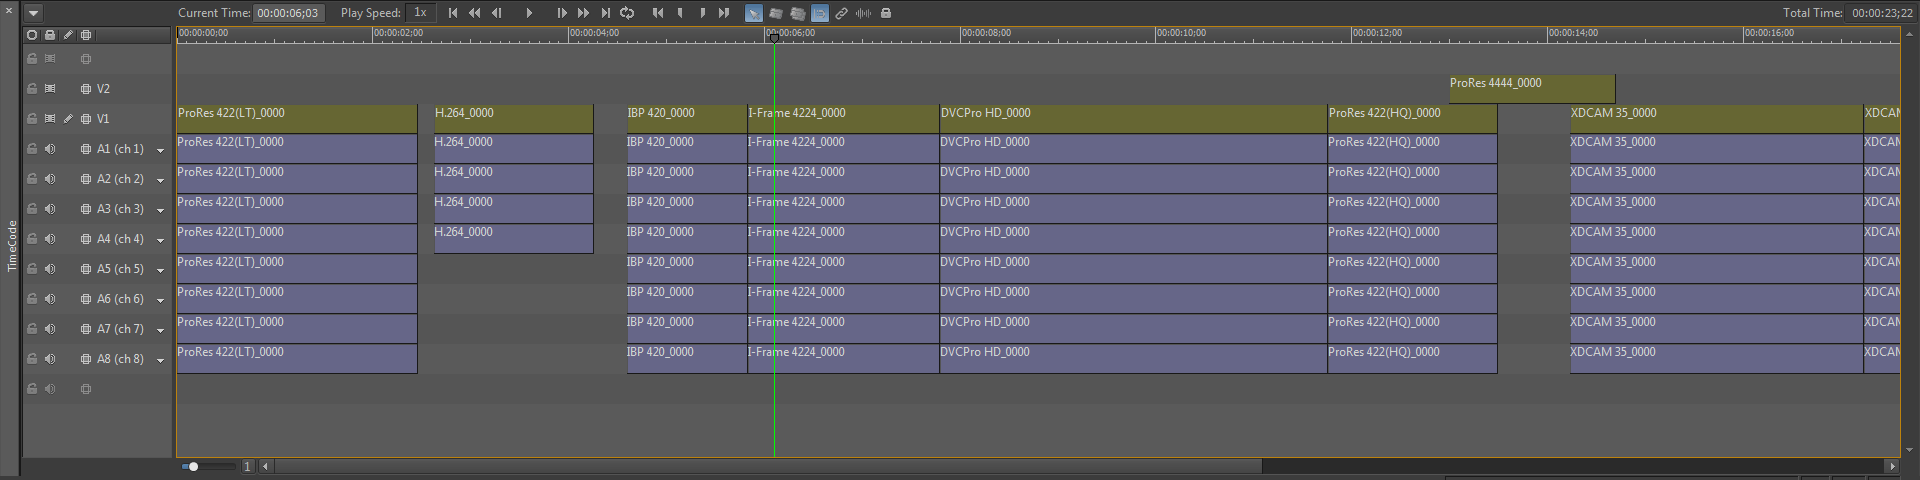Lock the V2 track

click(x=32, y=89)
